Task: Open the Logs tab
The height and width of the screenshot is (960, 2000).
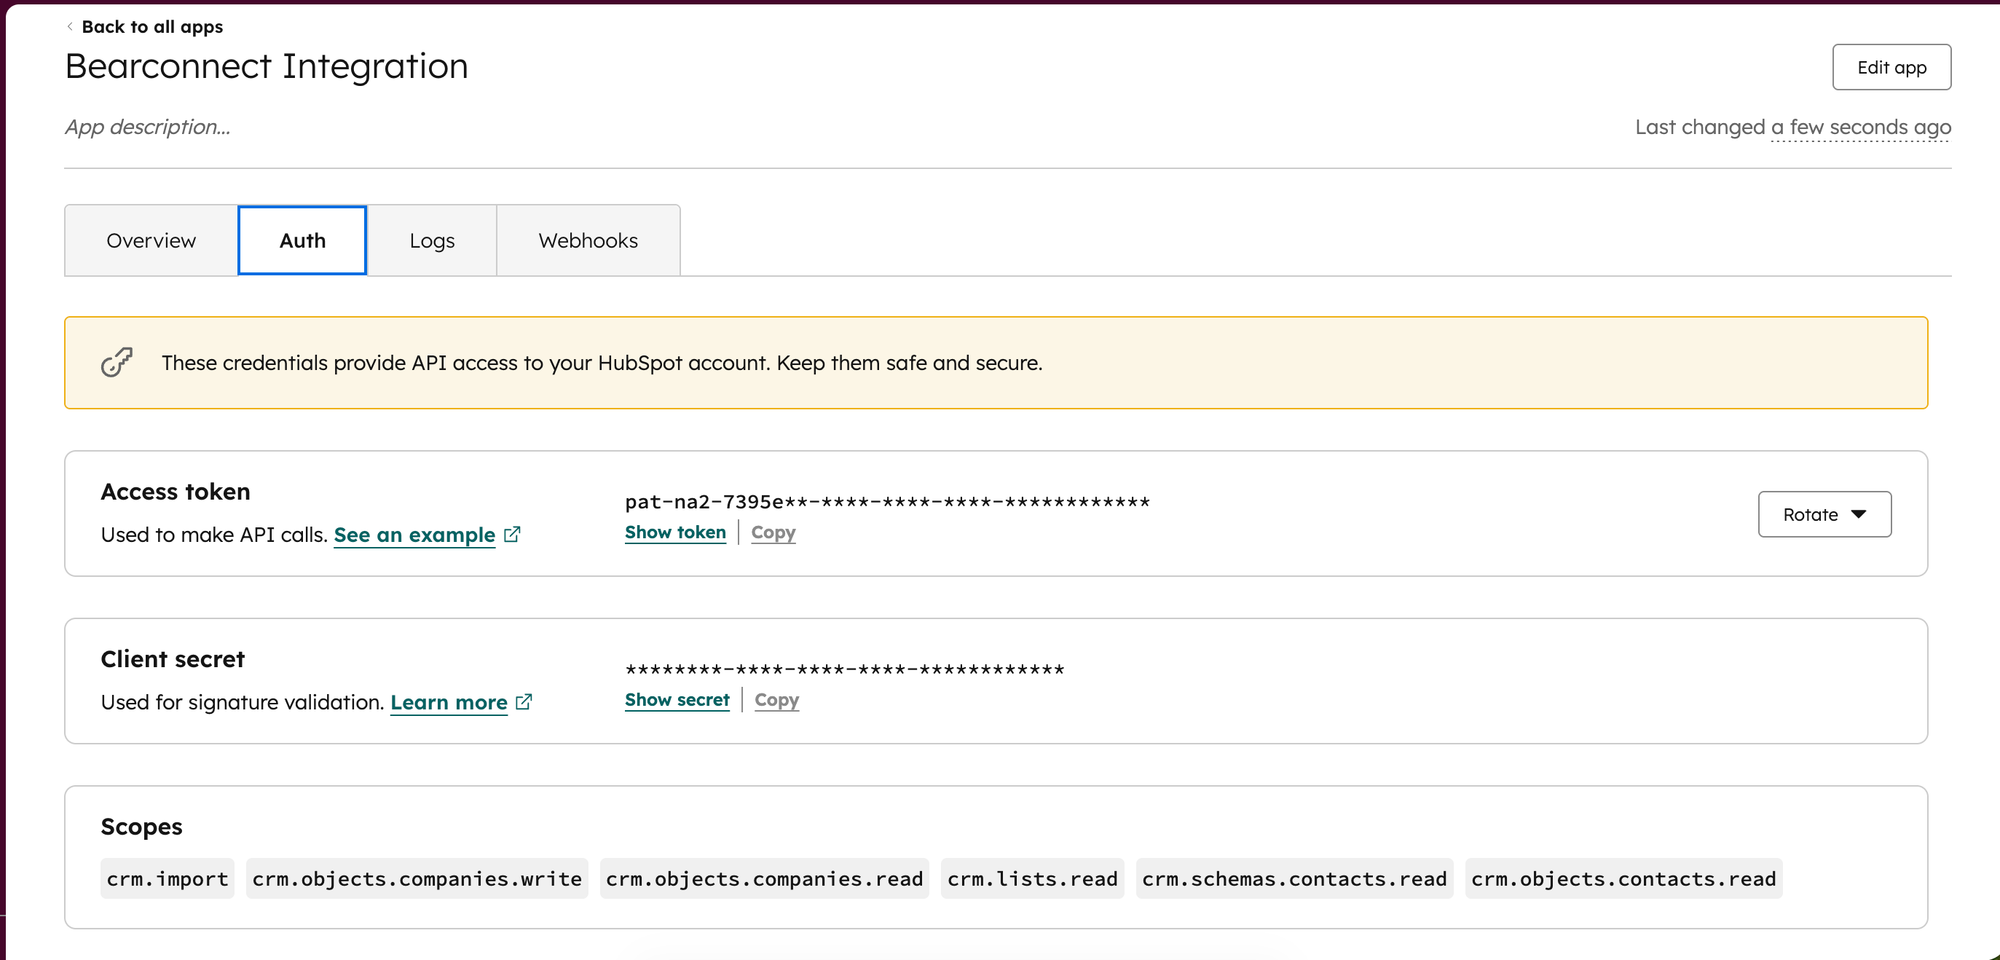Action: click(432, 241)
